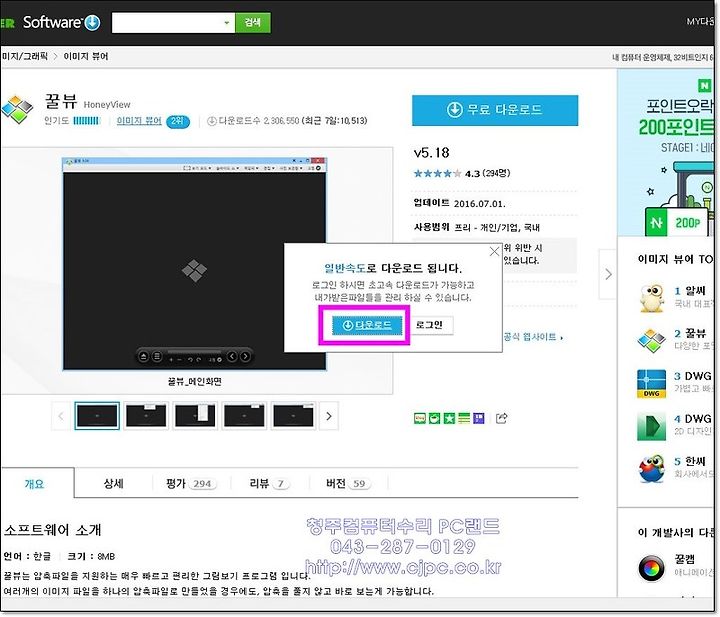Open the 1 알씨 ranking entry
The height and width of the screenshot is (617, 720).
point(690,291)
